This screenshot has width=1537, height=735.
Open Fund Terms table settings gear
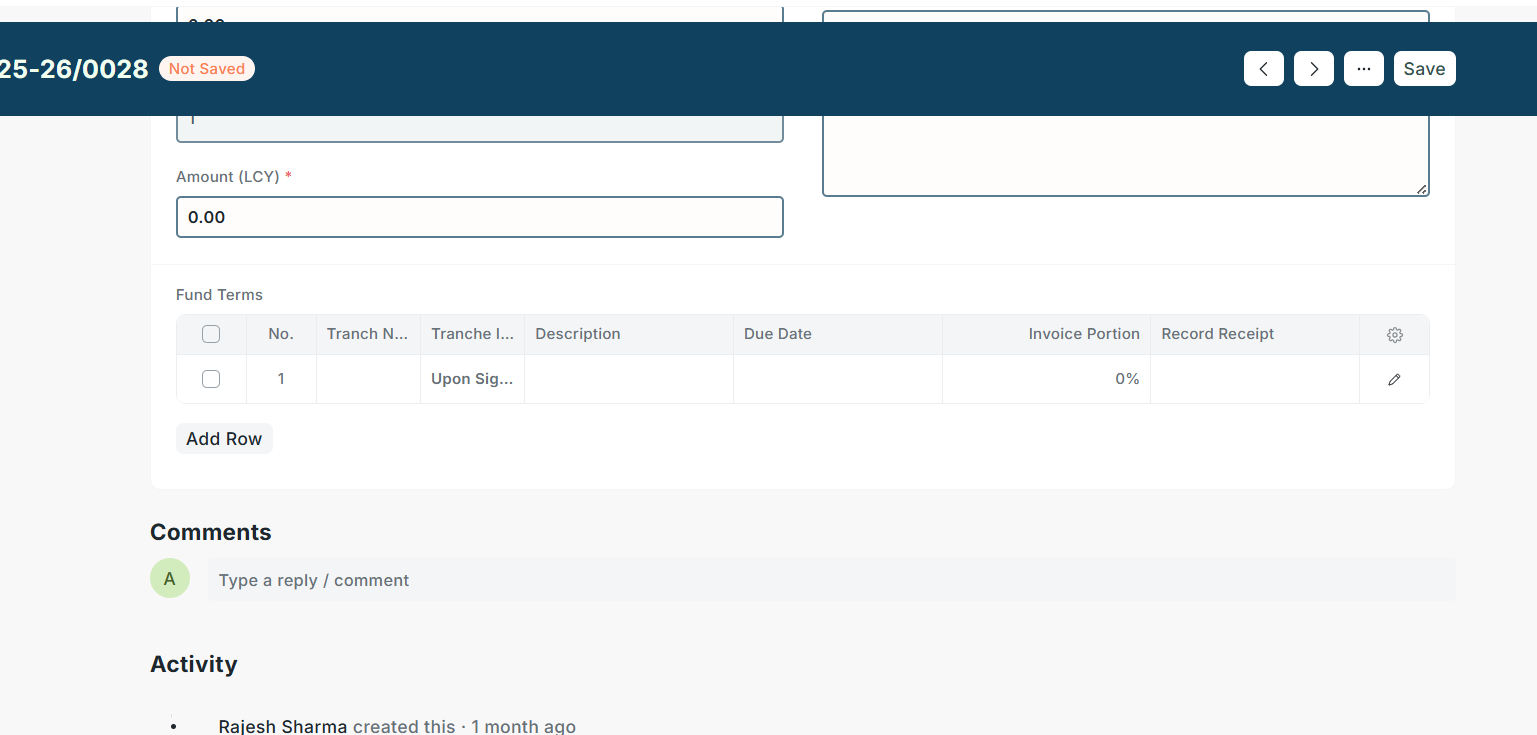(1394, 335)
